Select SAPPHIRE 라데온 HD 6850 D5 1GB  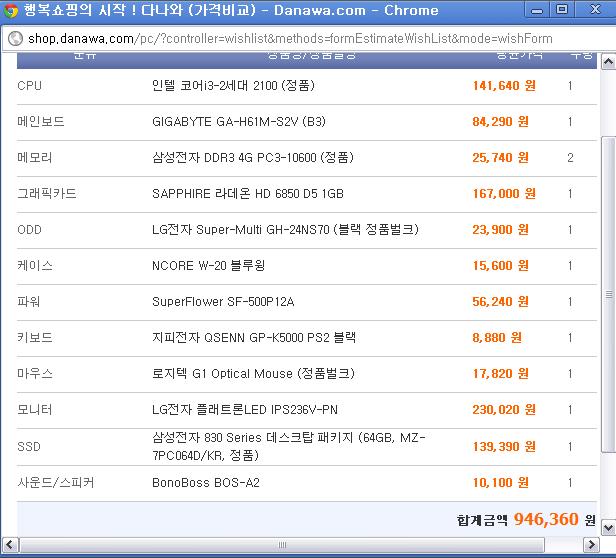(x=248, y=194)
